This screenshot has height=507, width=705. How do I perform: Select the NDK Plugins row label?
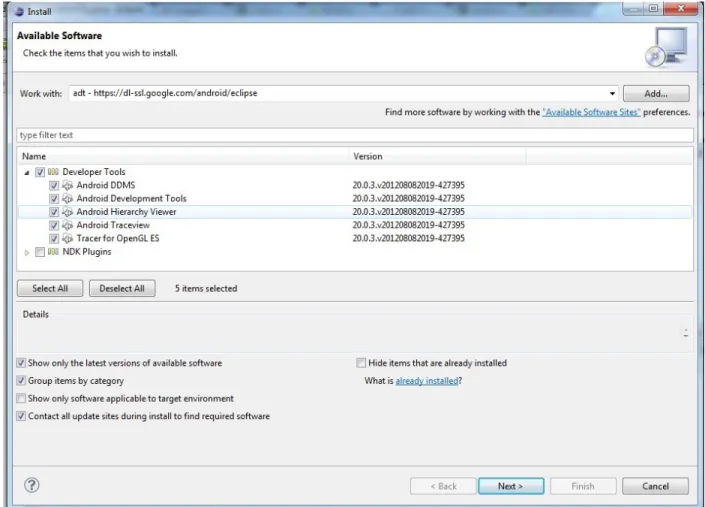pyautogui.click(x=87, y=252)
